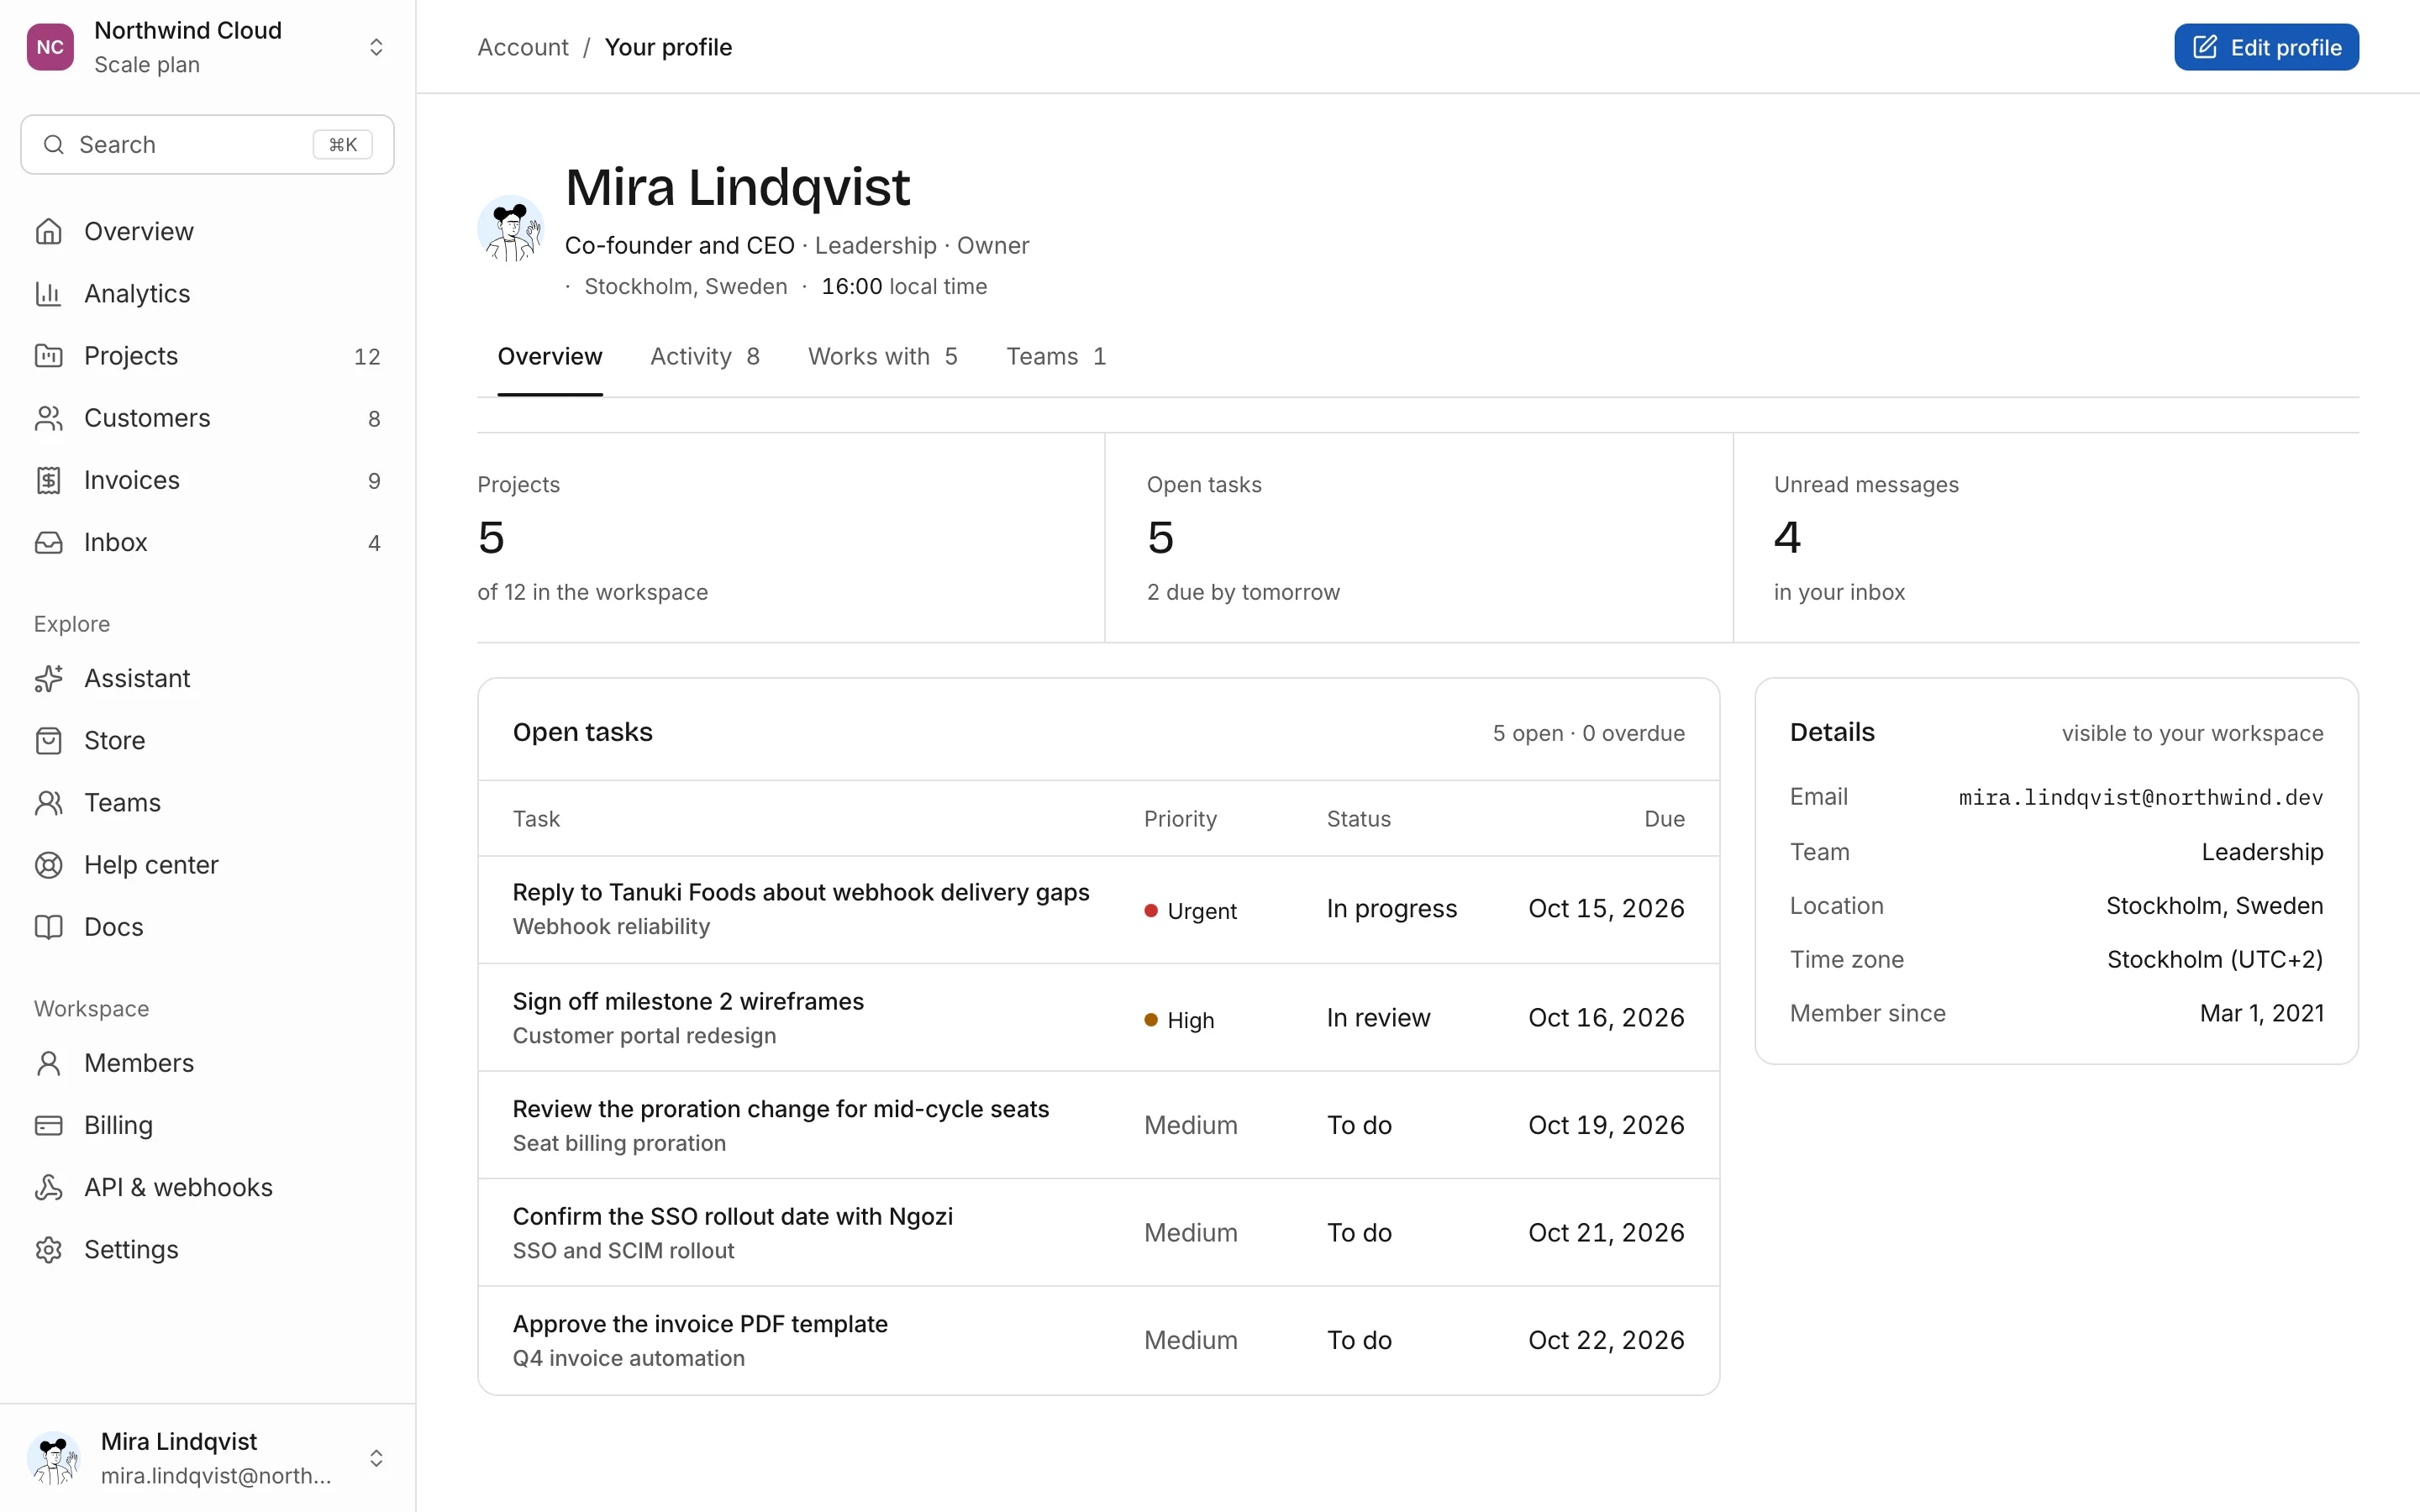Click the Analytics bar chart icon
Image resolution: width=2420 pixels, height=1512 pixels.
48,293
